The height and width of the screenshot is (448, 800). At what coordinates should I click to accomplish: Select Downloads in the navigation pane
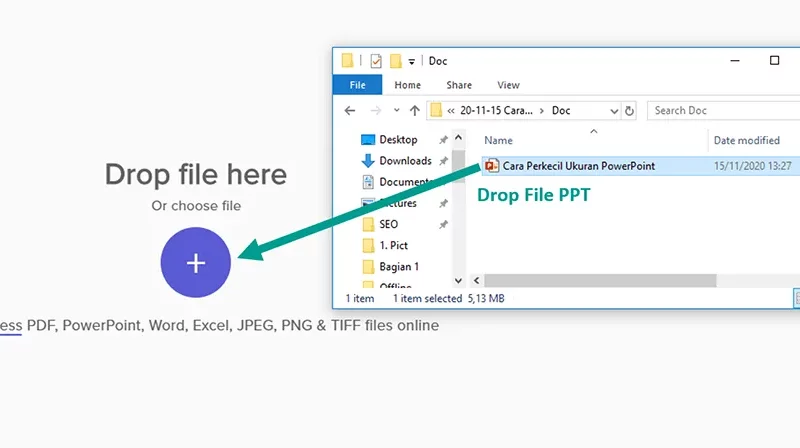click(405, 161)
